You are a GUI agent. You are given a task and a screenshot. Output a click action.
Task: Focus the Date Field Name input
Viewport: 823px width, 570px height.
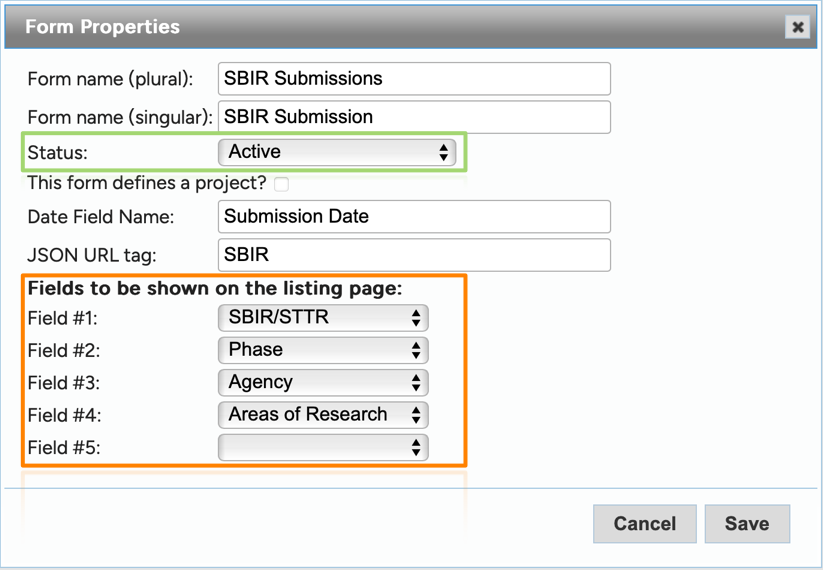point(414,217)
